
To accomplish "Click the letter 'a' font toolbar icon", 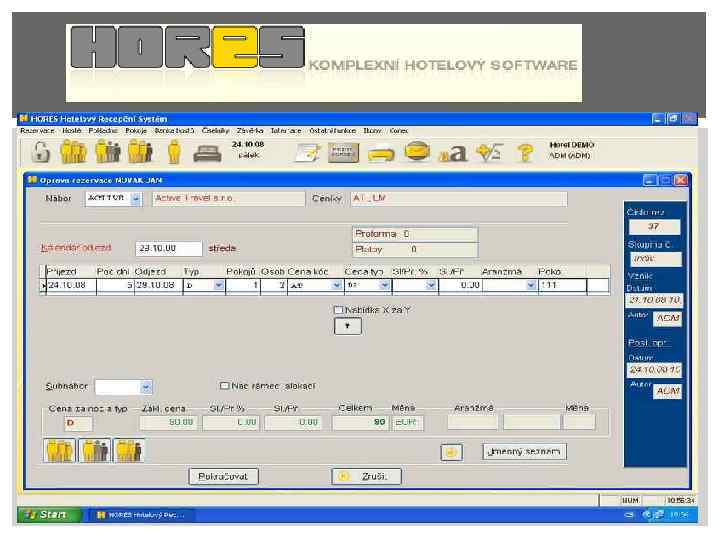I will [x=452, y=153].
